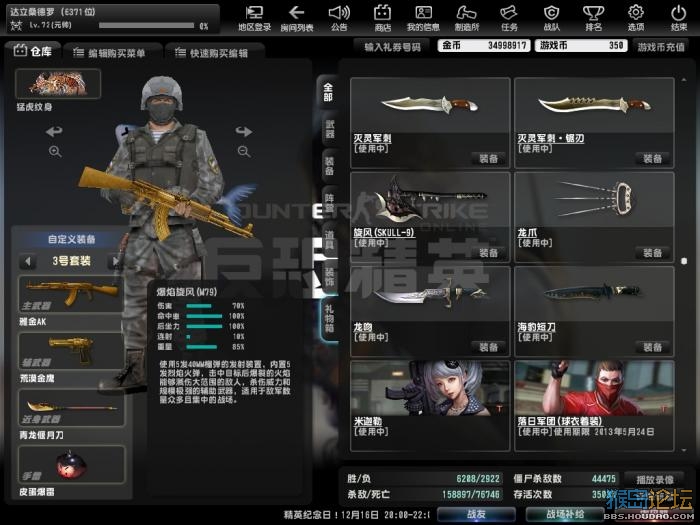Screen dimensions: 700x525
Task: Select the 装饰 decoration category tab
Action: pyautogui.click(x=329, y=277)
